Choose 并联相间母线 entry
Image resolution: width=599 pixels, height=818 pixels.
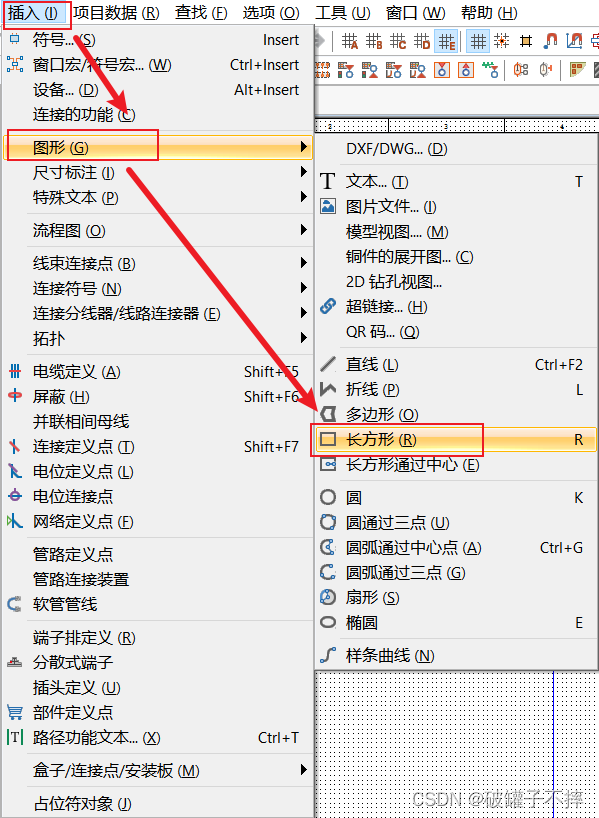(158, 422)
